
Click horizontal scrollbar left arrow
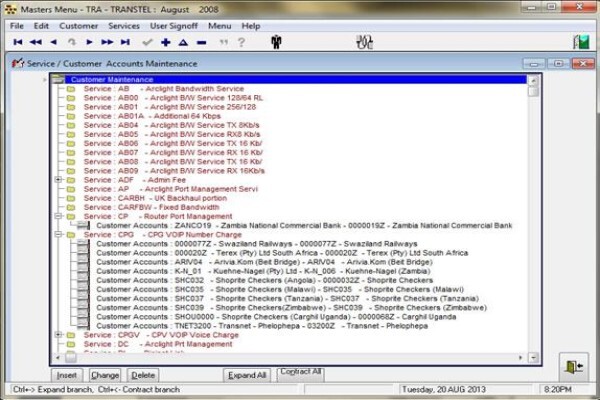click(57, 358)
